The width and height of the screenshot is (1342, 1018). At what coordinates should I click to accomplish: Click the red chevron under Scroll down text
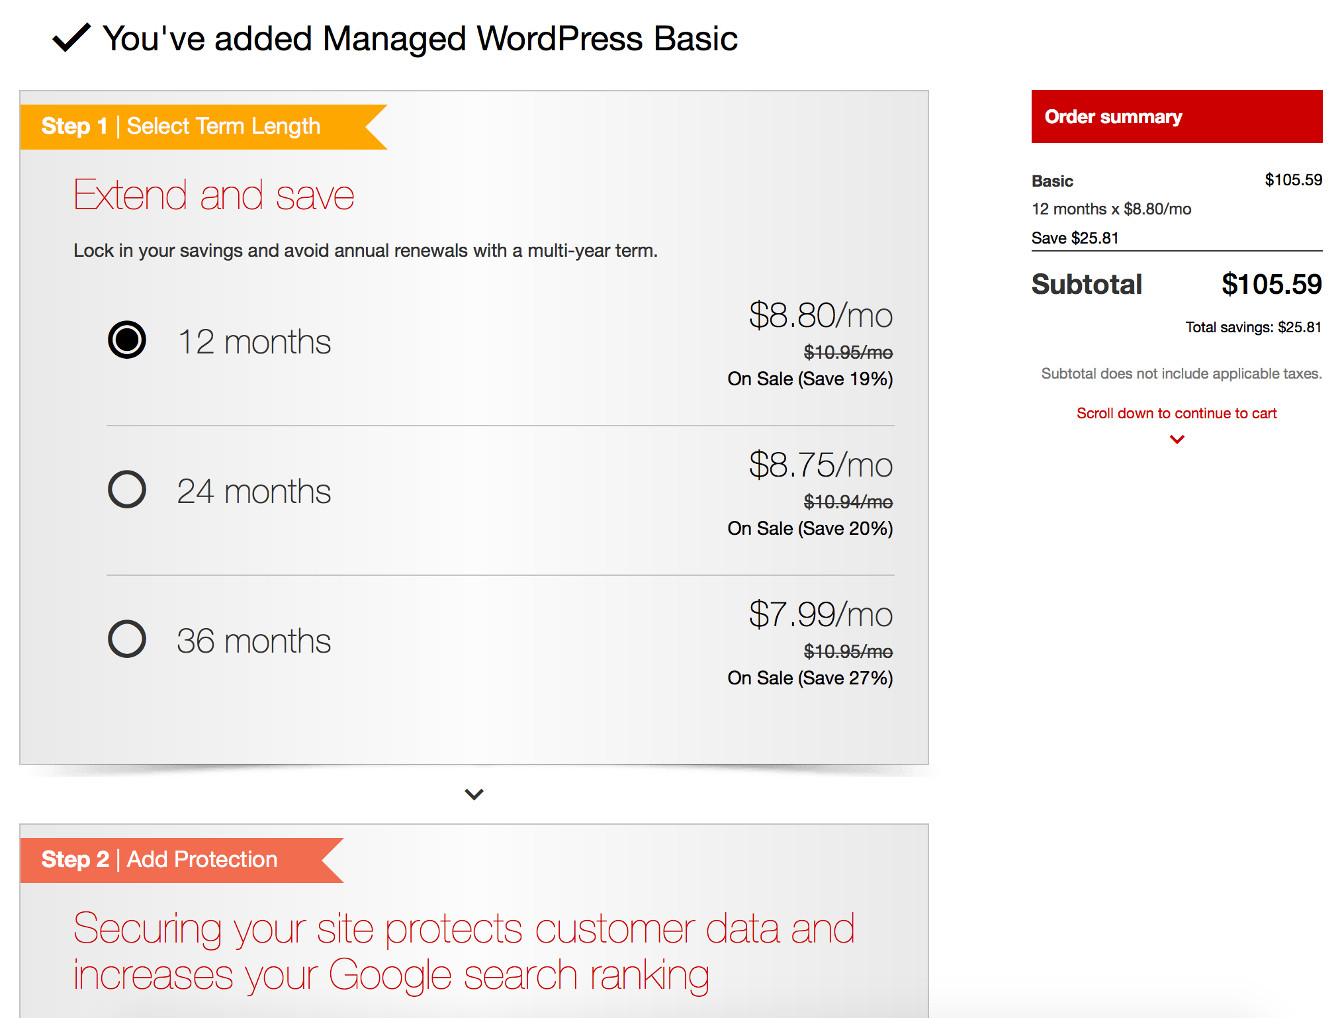[1177, 439]
